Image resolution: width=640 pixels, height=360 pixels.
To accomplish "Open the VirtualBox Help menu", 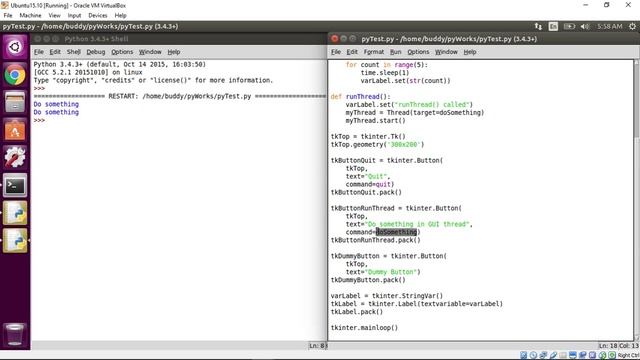I will [x=120, y=16].
